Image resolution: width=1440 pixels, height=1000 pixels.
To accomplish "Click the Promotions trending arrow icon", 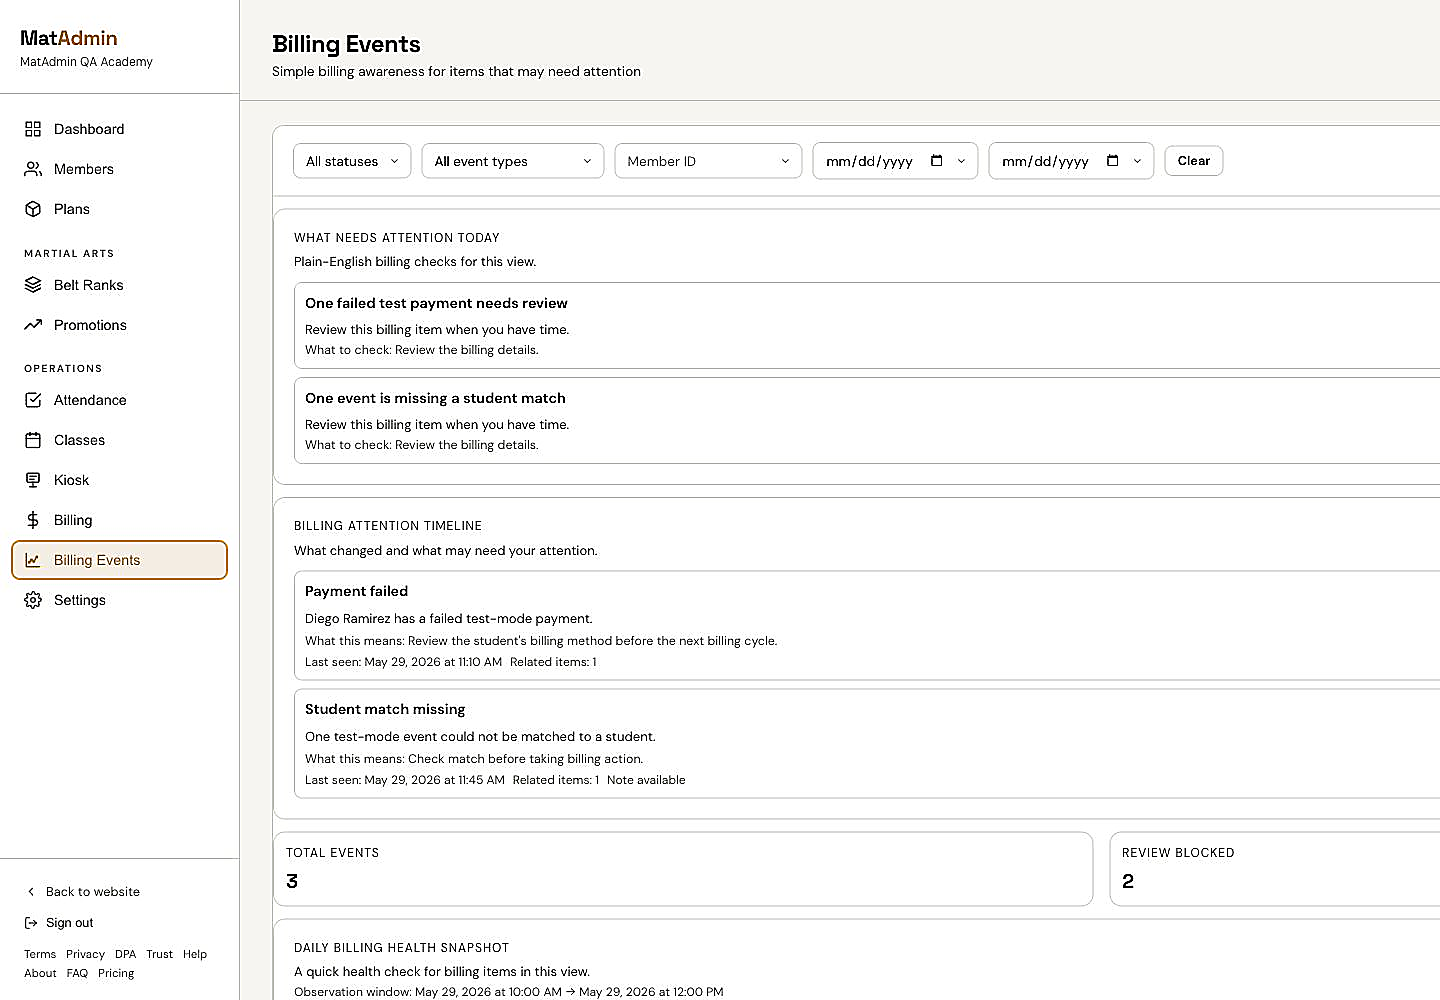I will (33, 325).
